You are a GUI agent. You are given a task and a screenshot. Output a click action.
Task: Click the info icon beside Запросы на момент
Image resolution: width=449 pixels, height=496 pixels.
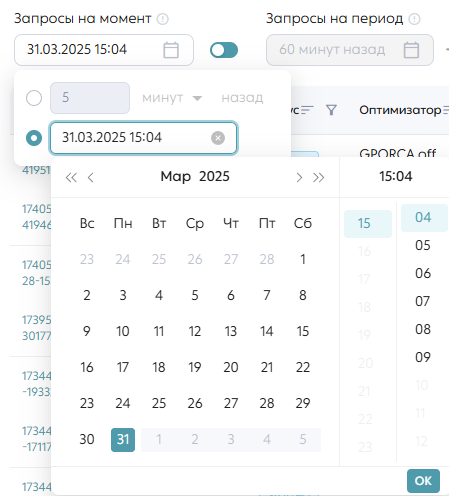pos(163,19)
